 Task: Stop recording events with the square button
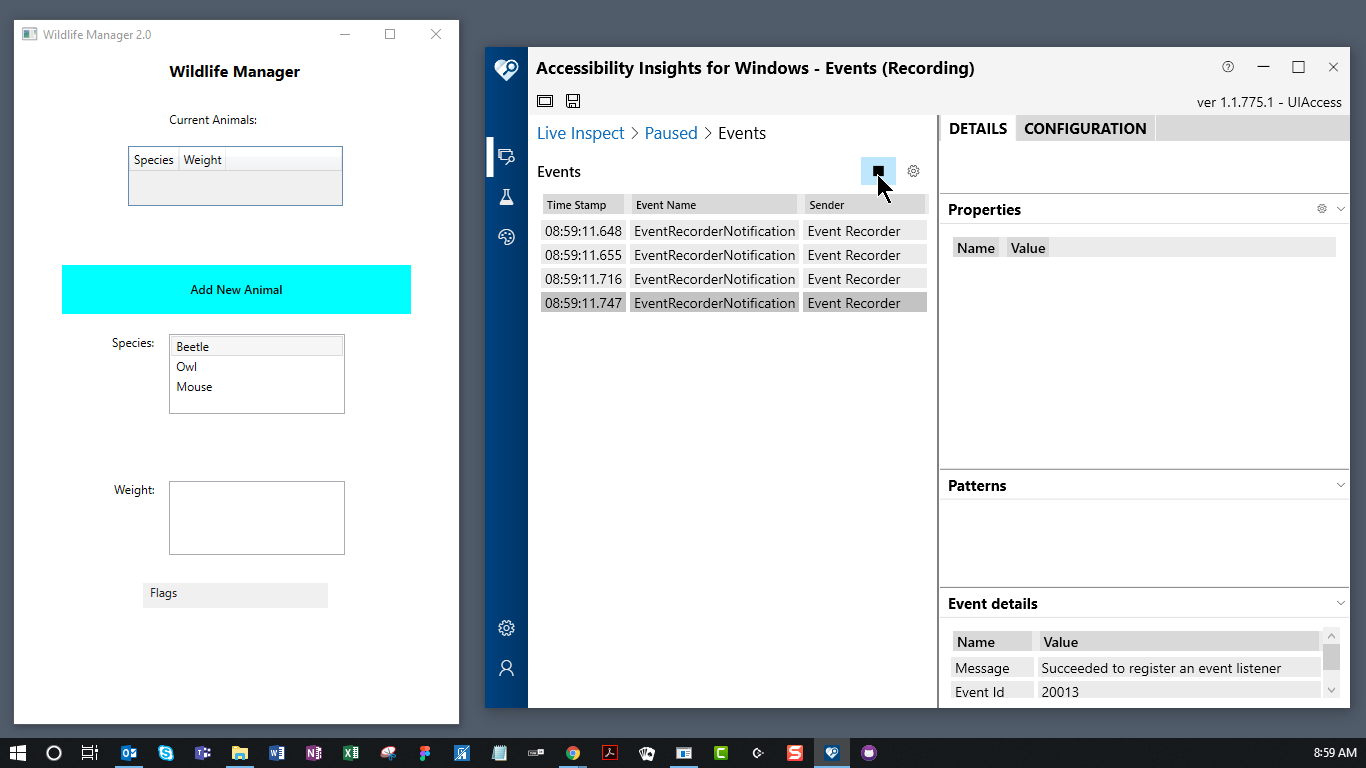(x=878, y=171)
